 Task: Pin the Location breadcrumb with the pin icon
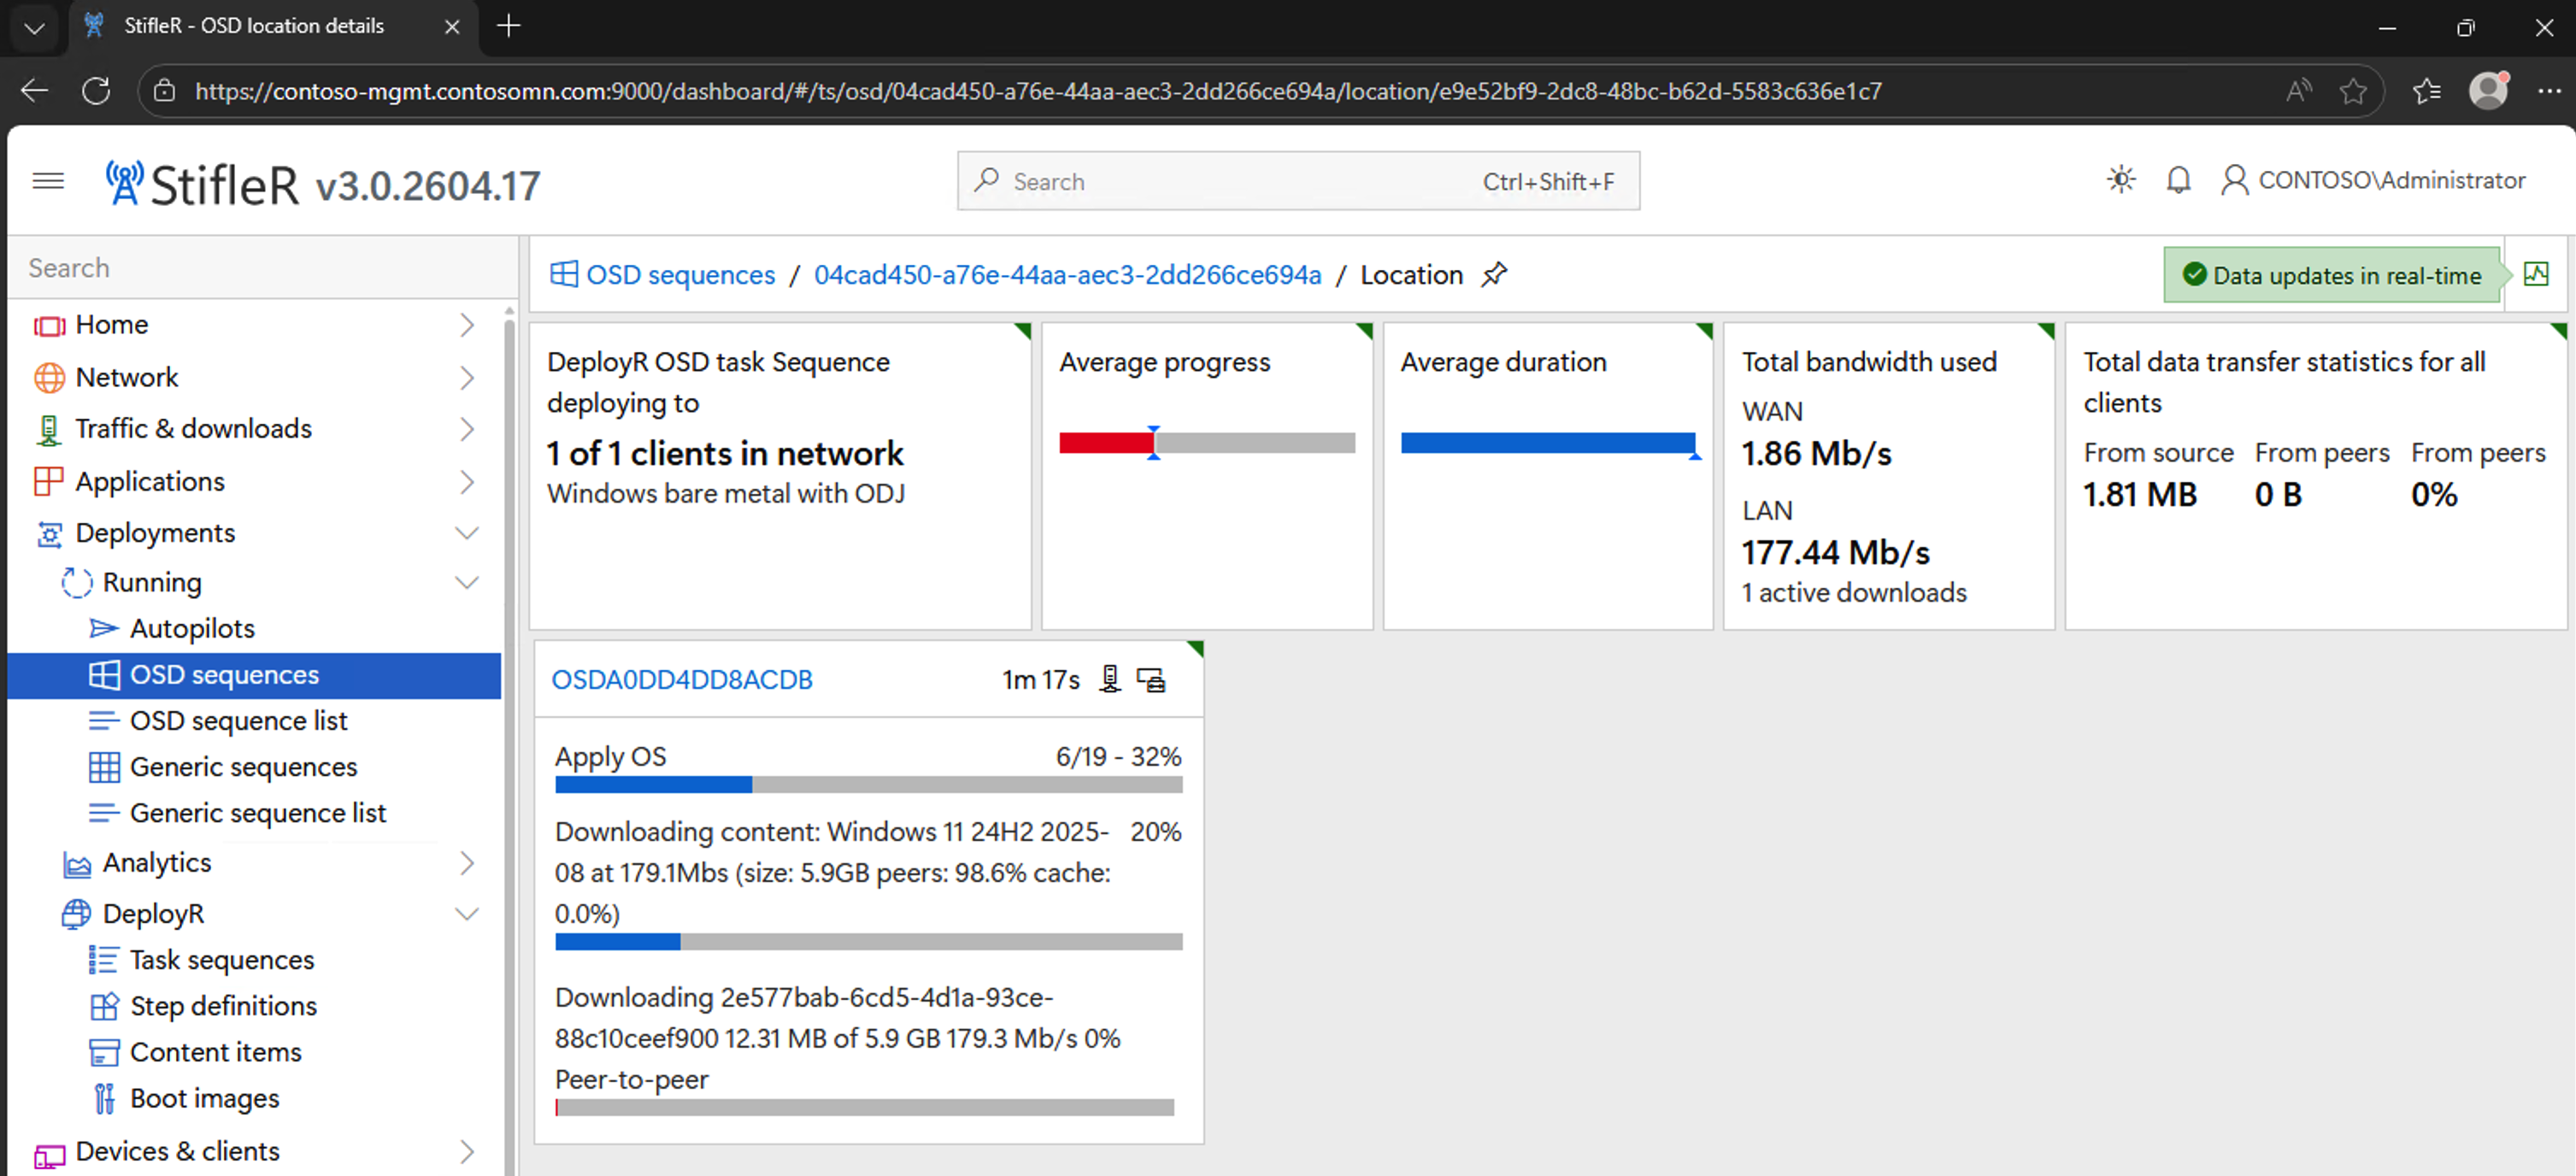(x=1494, y=274)
